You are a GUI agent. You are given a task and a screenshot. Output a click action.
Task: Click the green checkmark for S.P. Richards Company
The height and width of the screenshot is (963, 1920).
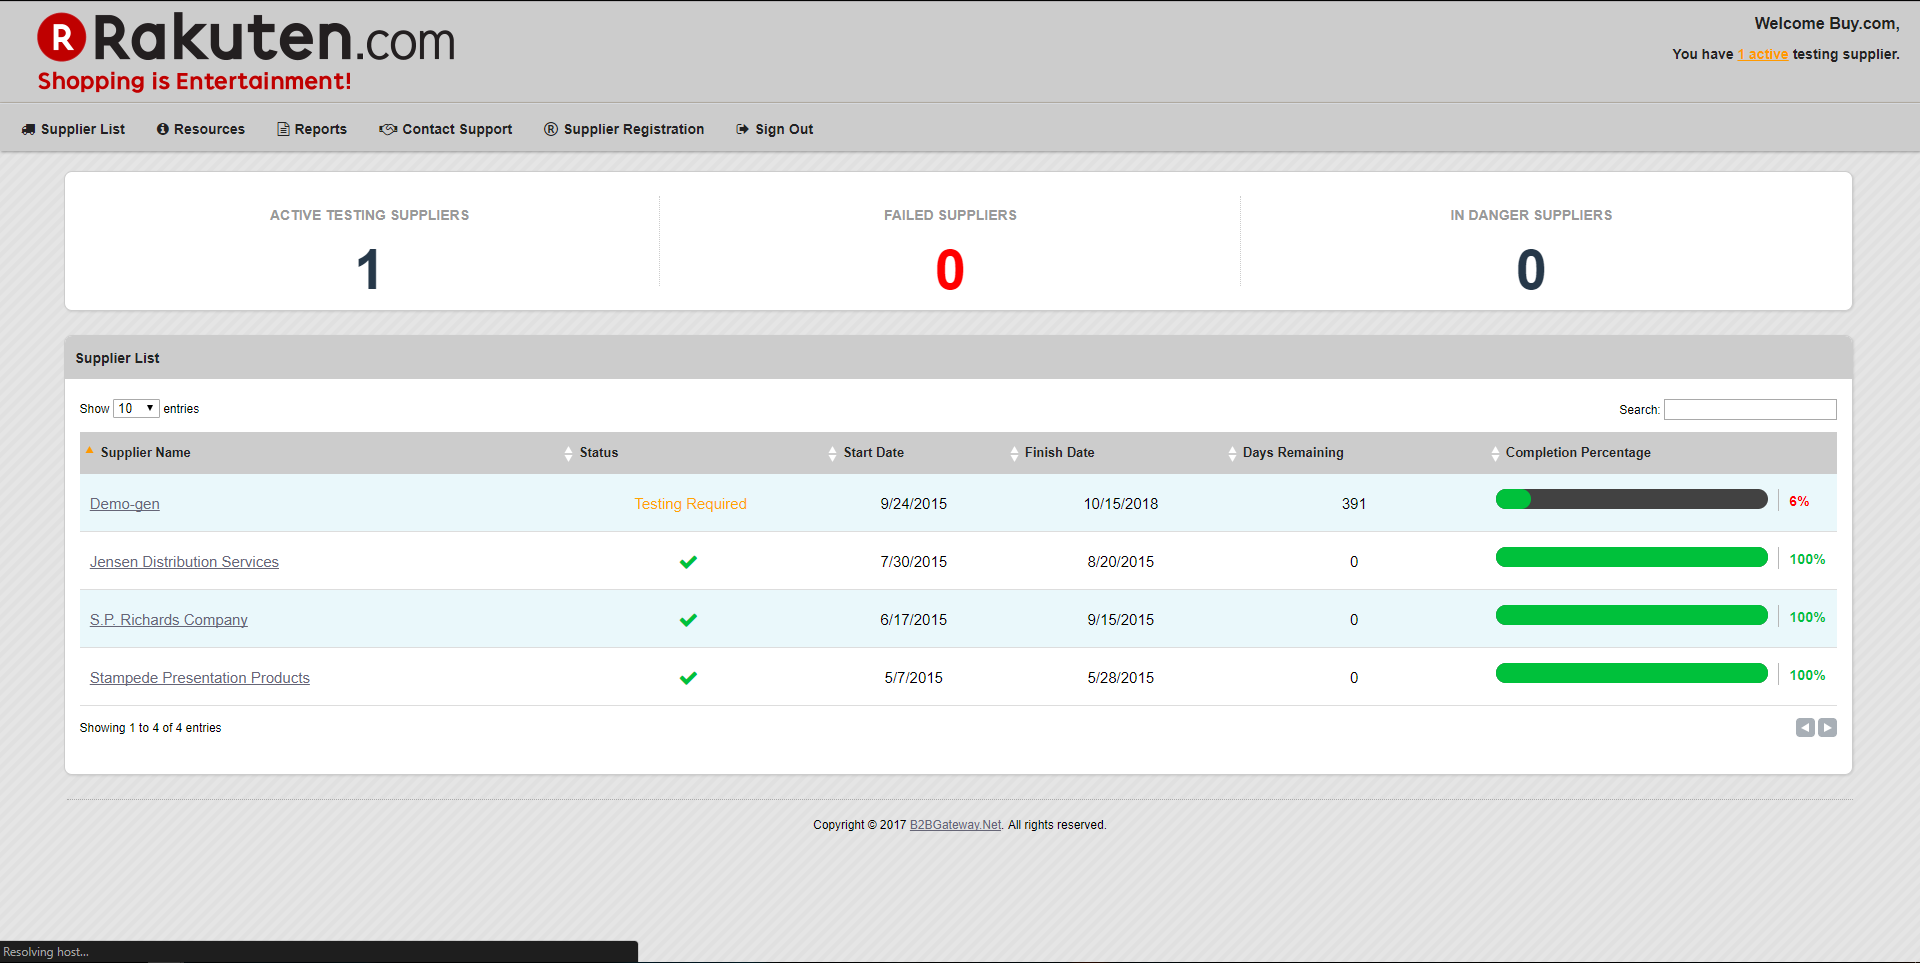coord(688,620)
